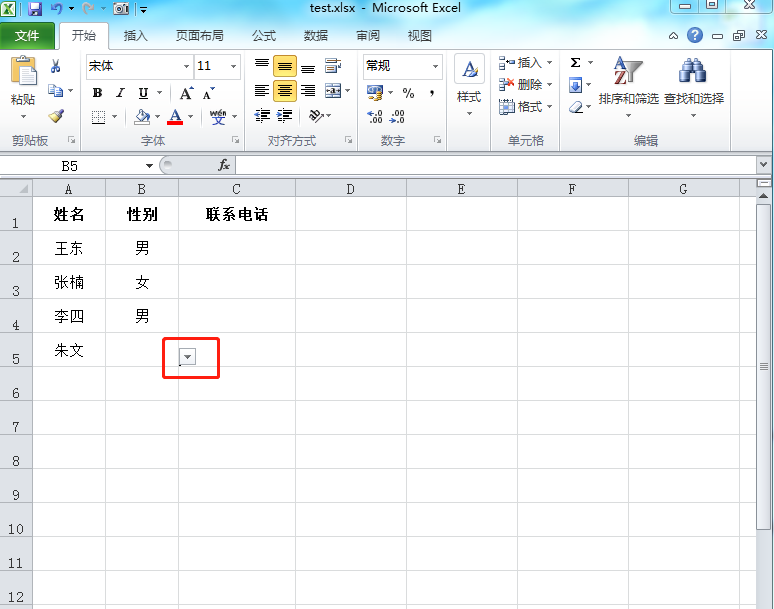Click the Wrap Text icon
The width and height of the screenshot is (774, 609).
(333, 66)
